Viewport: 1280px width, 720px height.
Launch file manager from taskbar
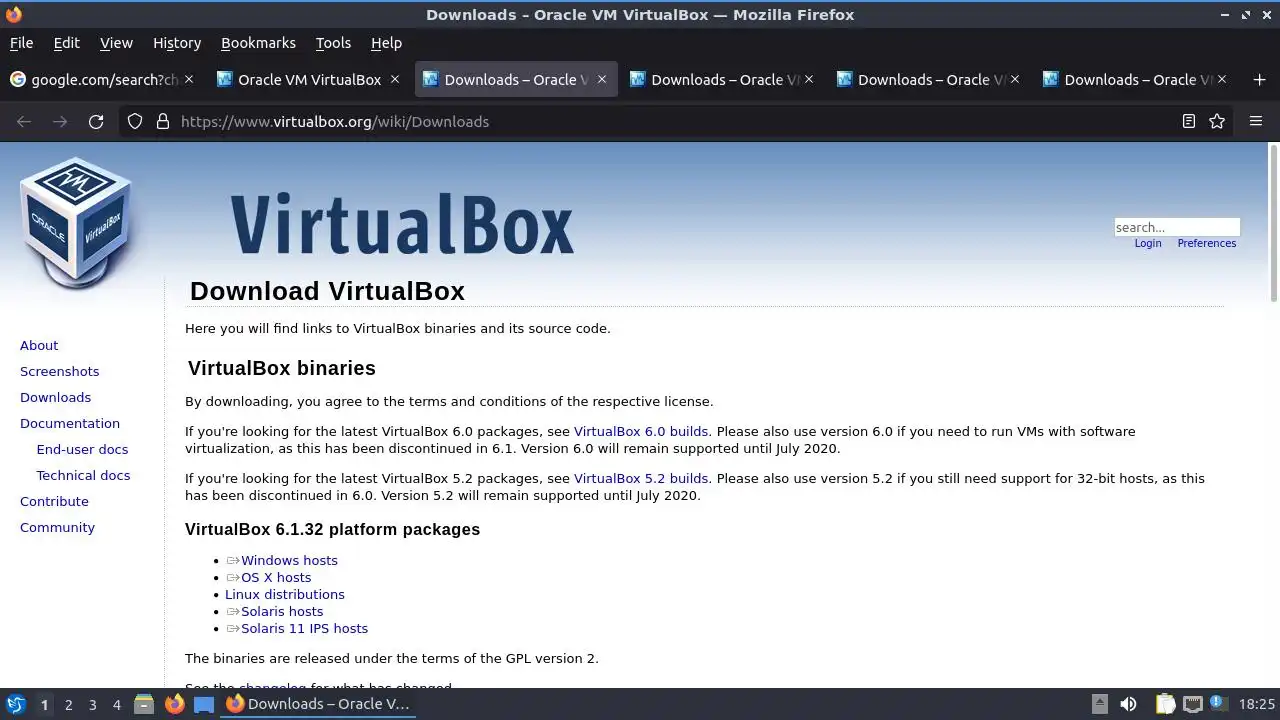click(143, 704)
